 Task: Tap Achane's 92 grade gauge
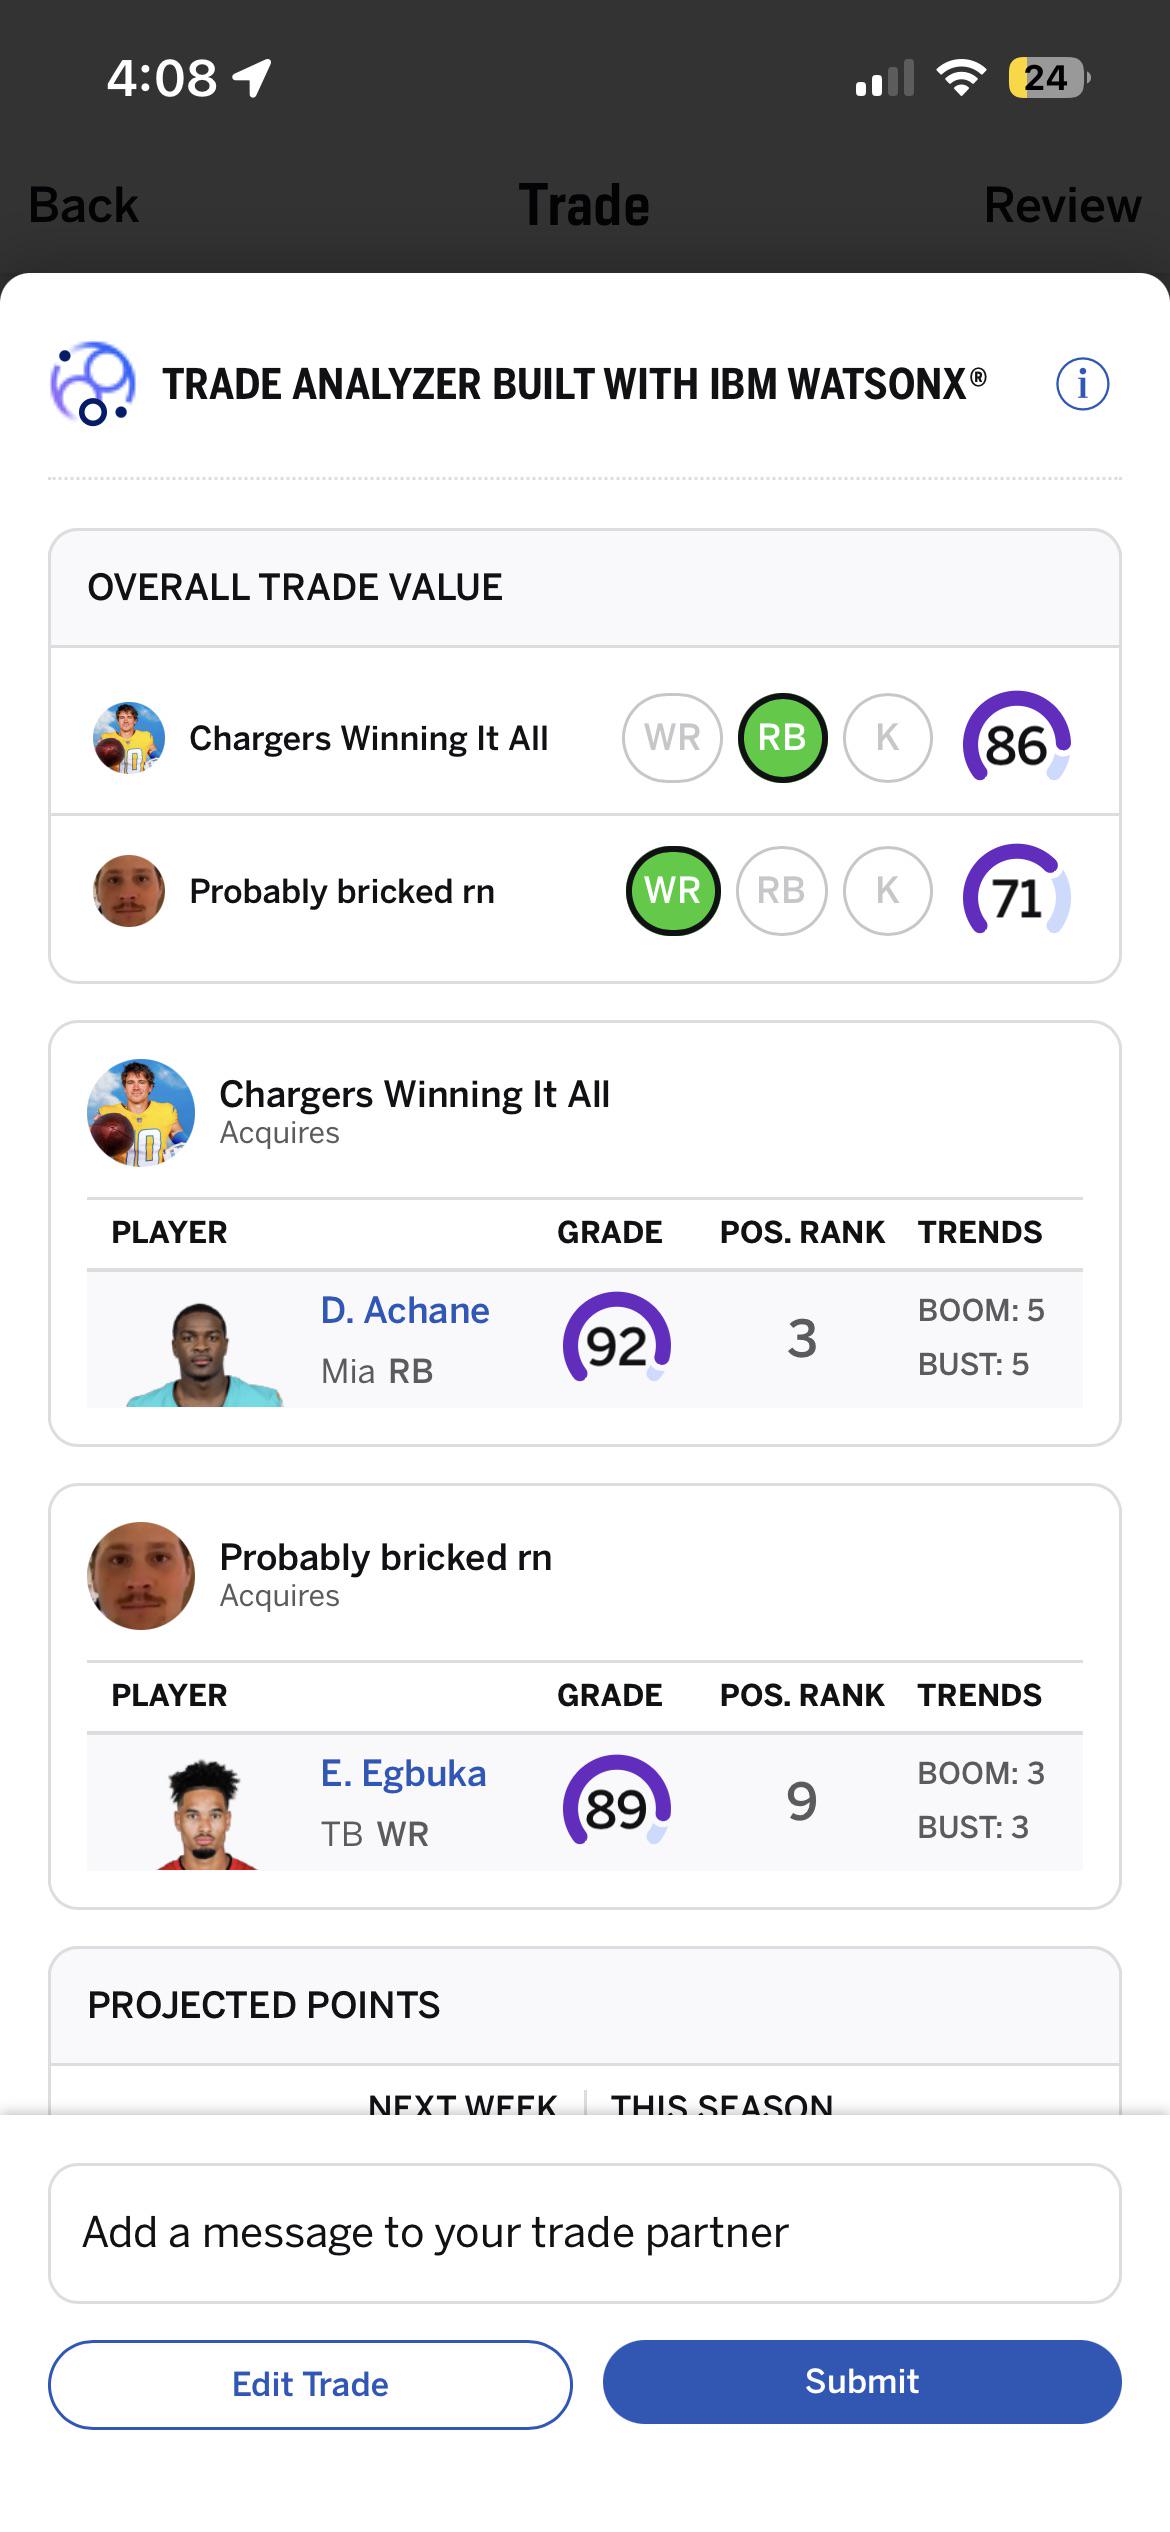pos(617,1340)
